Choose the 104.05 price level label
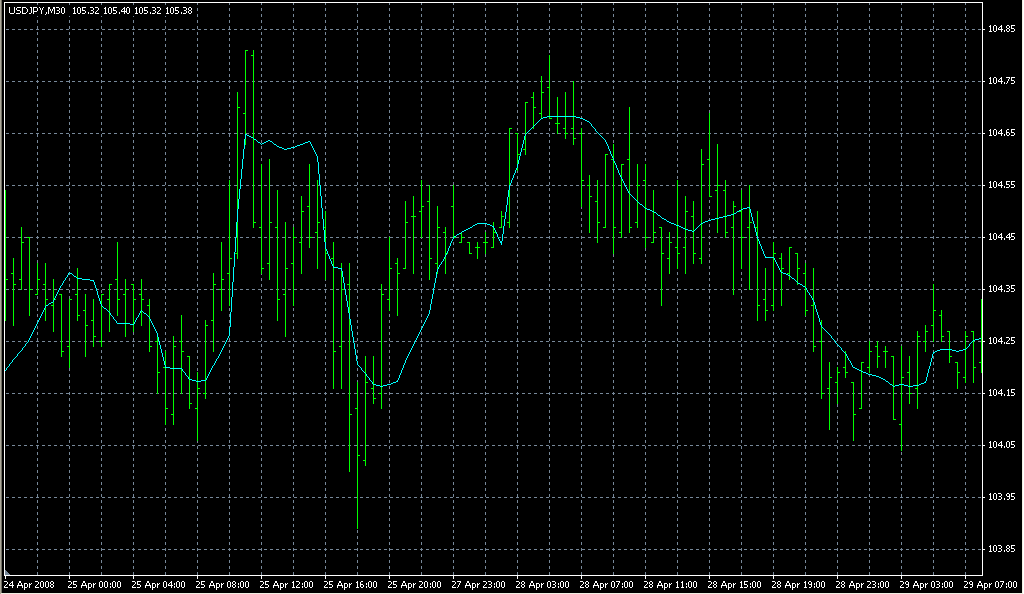Screen dimensions: 1024x594 point(1001,445)
